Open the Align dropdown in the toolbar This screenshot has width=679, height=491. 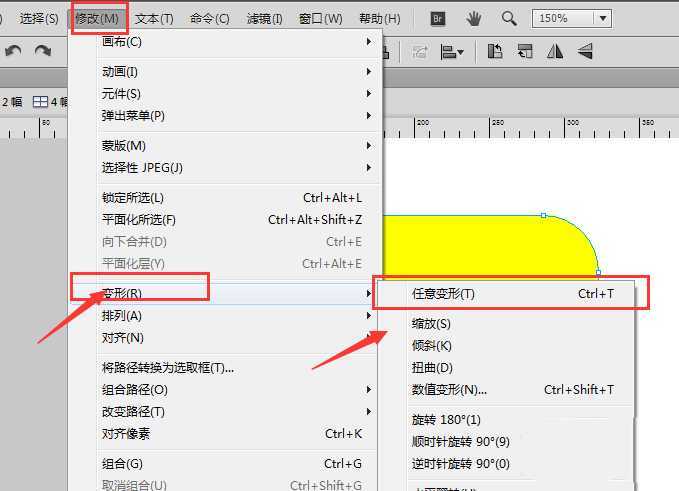pos(452,52)
